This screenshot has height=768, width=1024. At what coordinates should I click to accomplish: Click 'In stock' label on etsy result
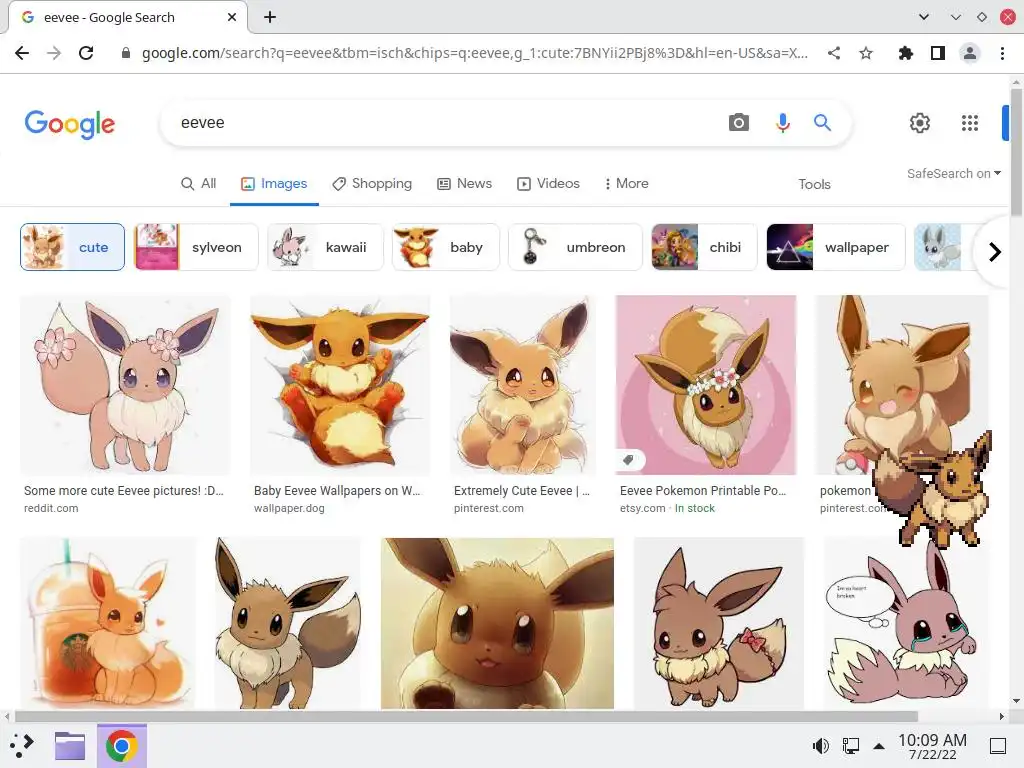[695, 508]
